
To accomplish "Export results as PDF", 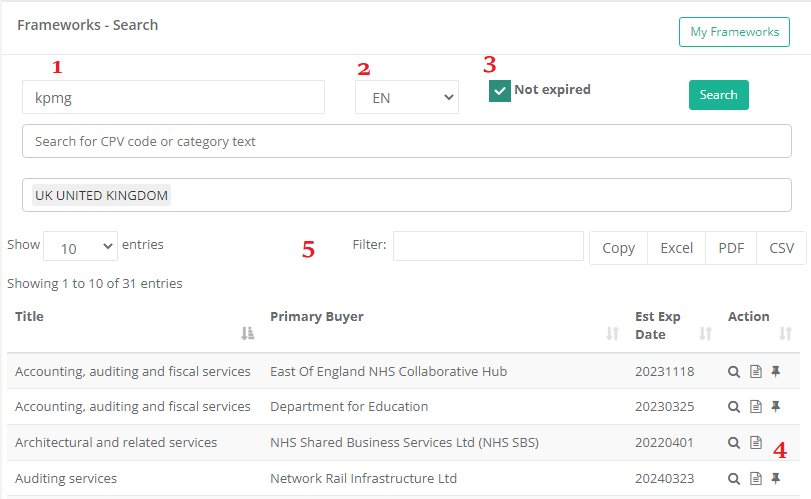I will click(x=731, y=248).
